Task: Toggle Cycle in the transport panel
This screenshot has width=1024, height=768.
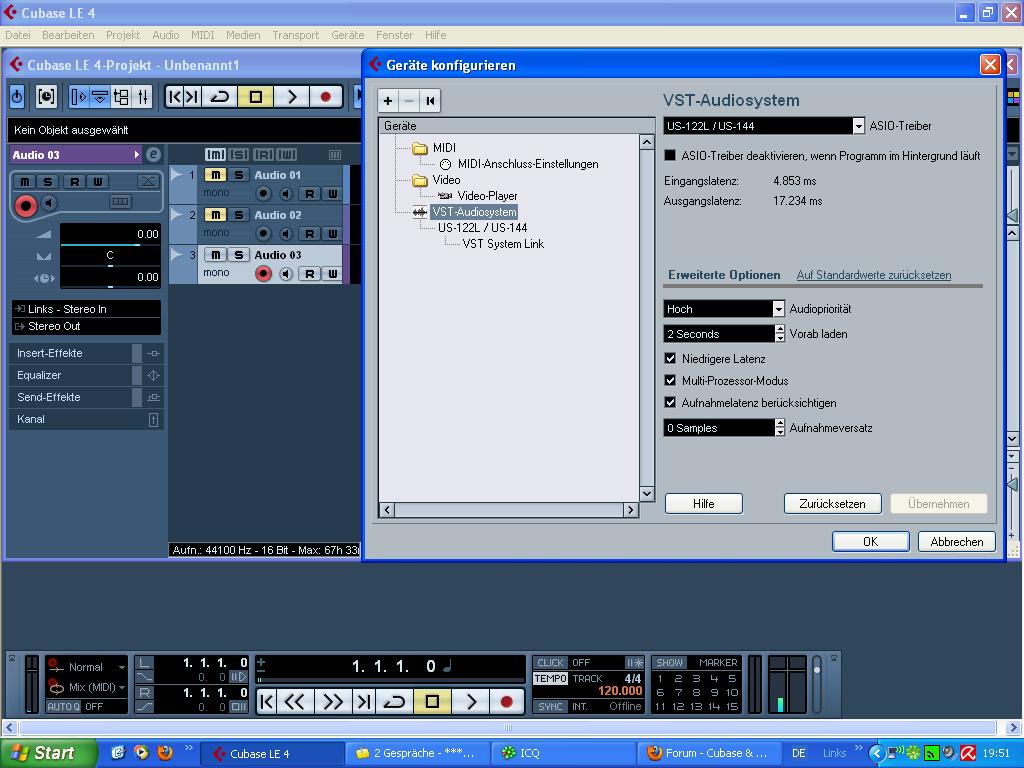Action: click(394, 702)
